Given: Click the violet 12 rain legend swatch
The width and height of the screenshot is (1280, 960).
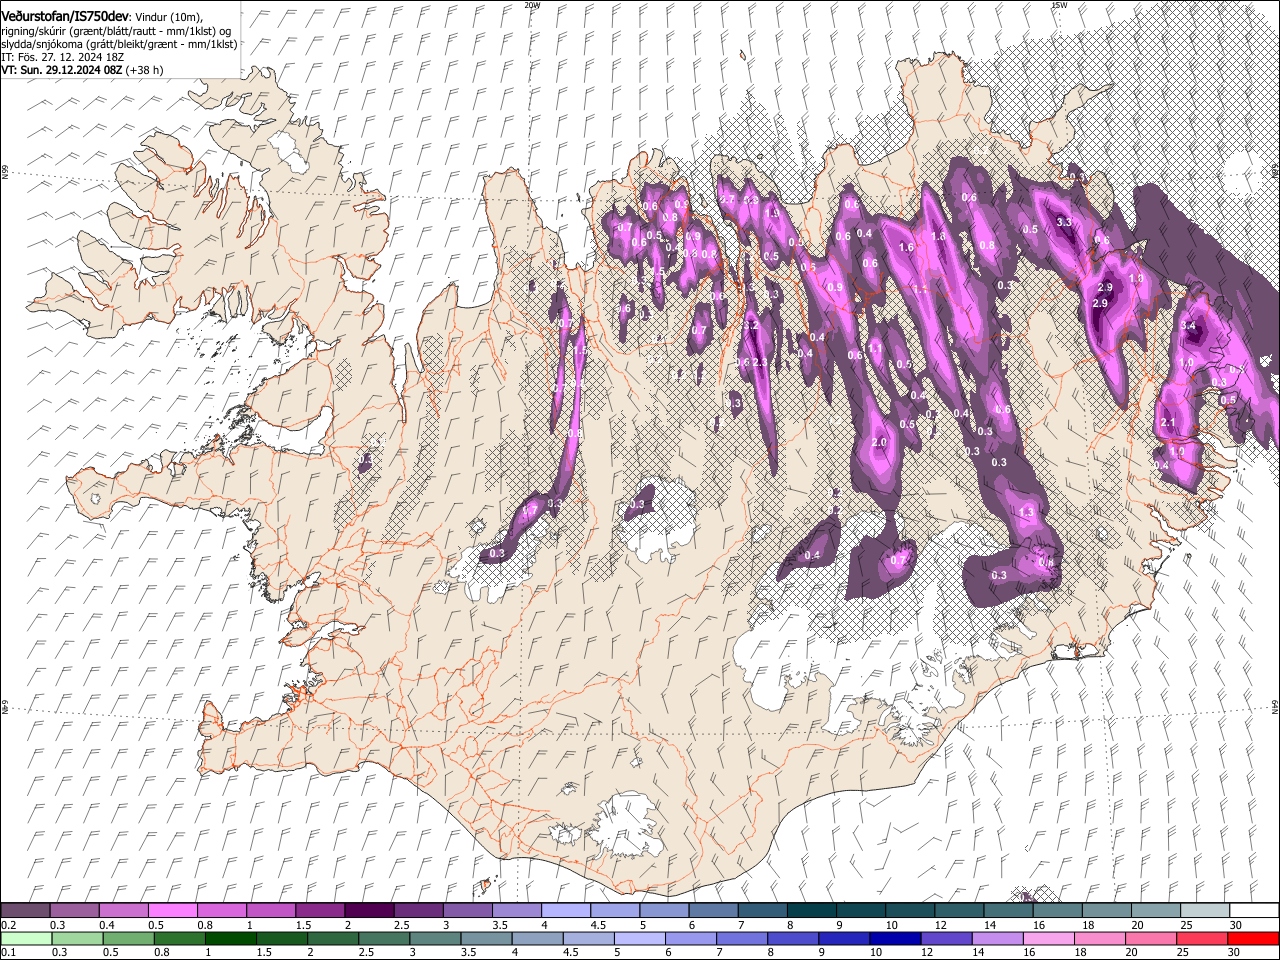Looking at the screenshot, I should 946,939.
